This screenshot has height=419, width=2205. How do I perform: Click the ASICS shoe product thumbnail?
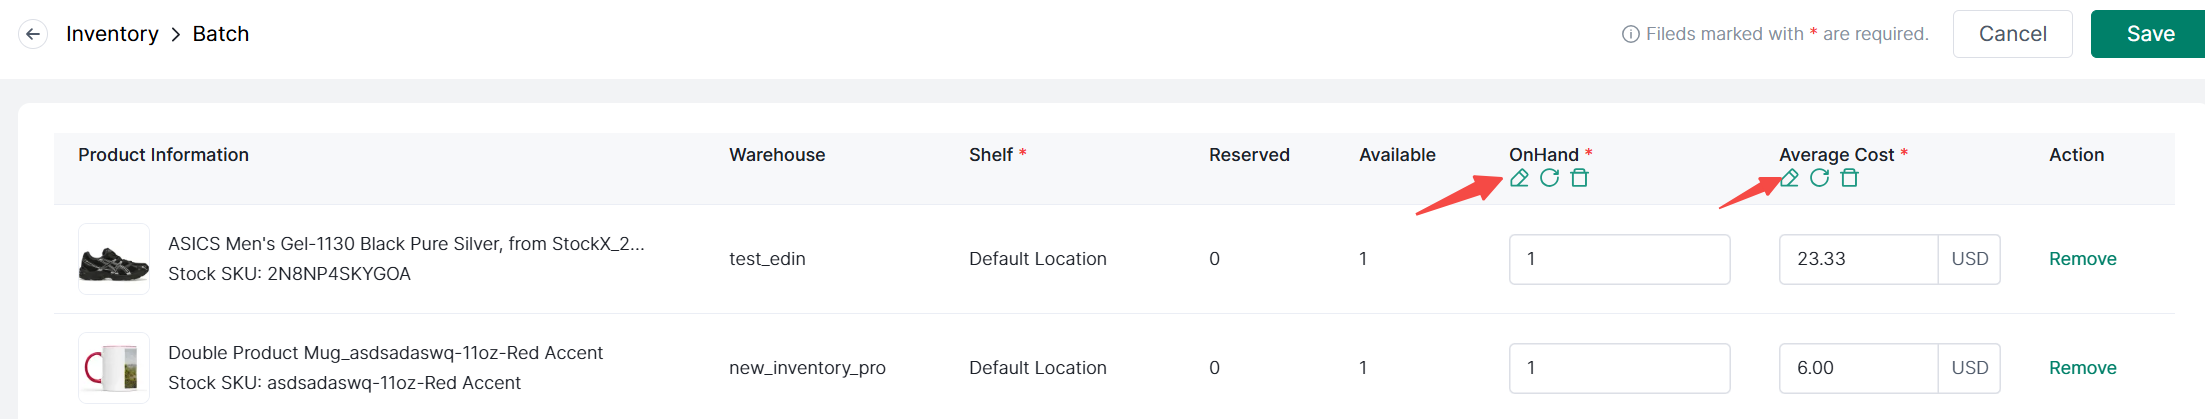pyautogui.click(x=114, y=259)
